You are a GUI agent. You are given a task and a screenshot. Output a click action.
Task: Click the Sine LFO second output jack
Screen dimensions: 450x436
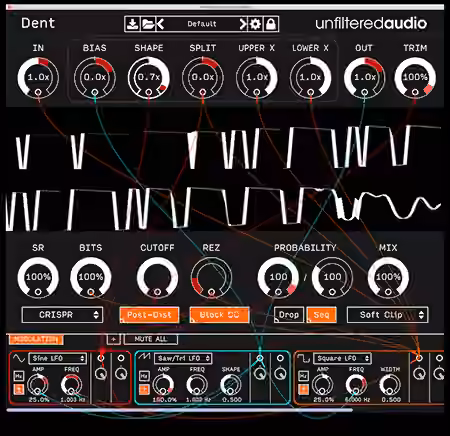tap(121, 358)
